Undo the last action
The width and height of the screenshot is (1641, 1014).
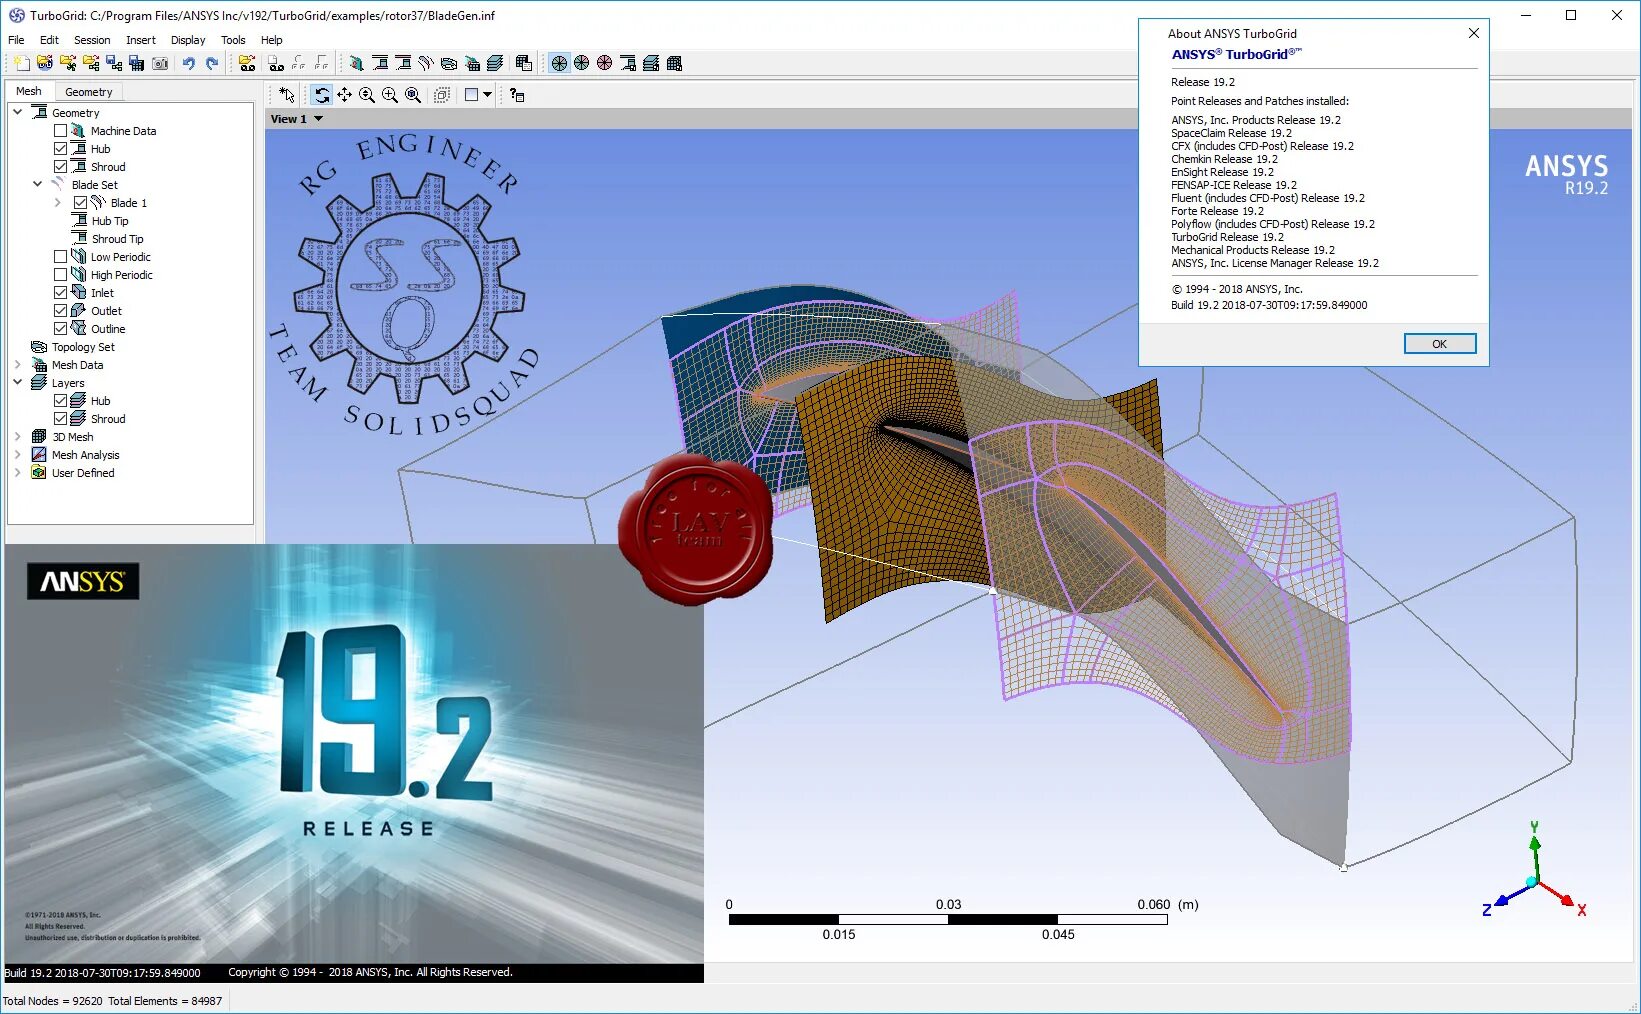click(188, 63)
